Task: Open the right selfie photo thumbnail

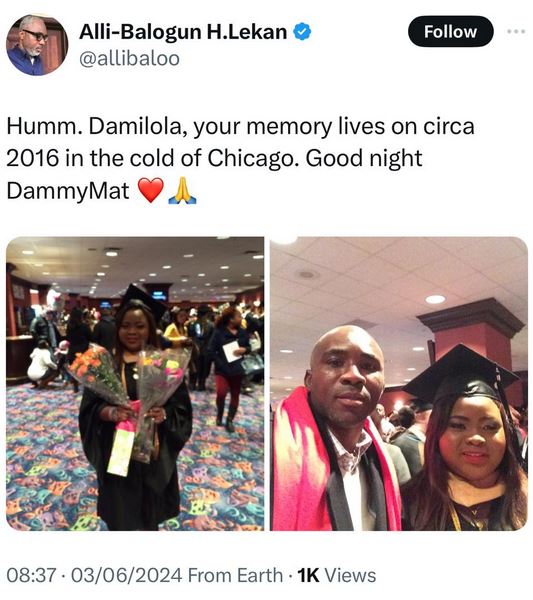Action: (399, 383)
